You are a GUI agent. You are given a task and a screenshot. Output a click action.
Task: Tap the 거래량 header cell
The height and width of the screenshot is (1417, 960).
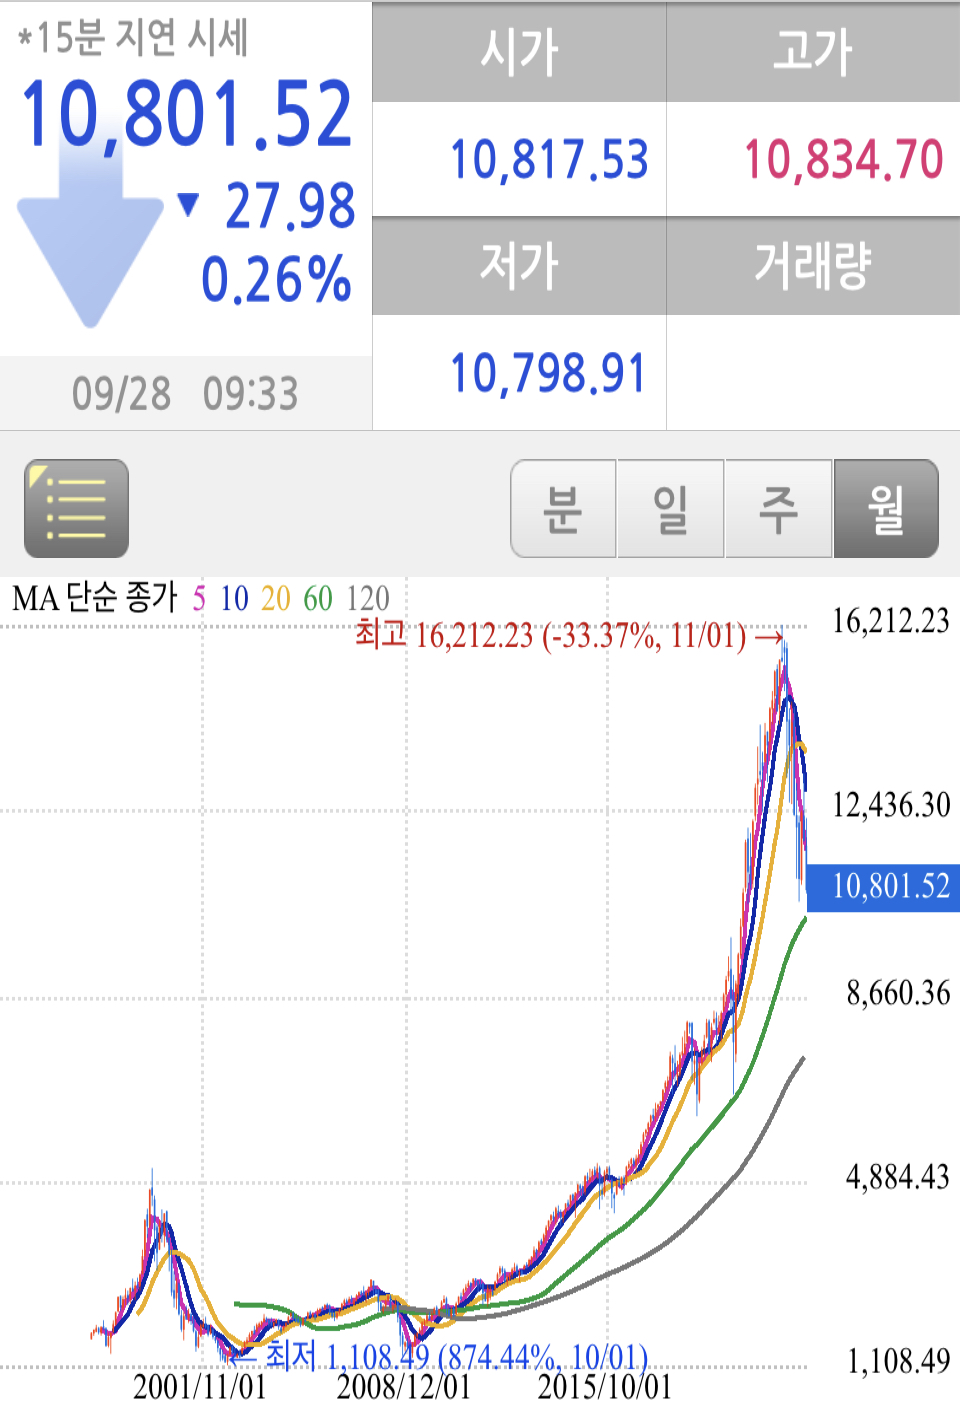click(813, 266)
